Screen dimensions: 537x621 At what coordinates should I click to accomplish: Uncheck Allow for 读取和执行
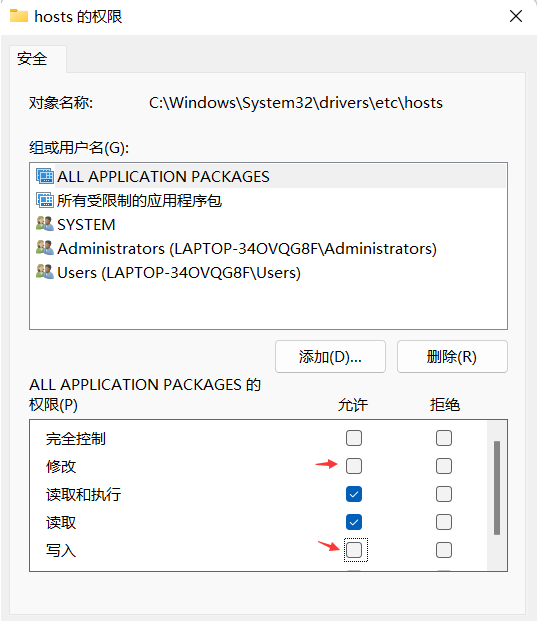coord(354,494)
